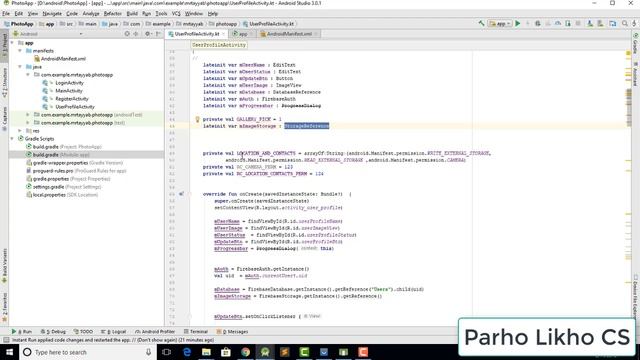Viewport: 640px width, 360px height.
Task: Collapse the app module node
Action: pyautogui.click(x=12, y=43)
